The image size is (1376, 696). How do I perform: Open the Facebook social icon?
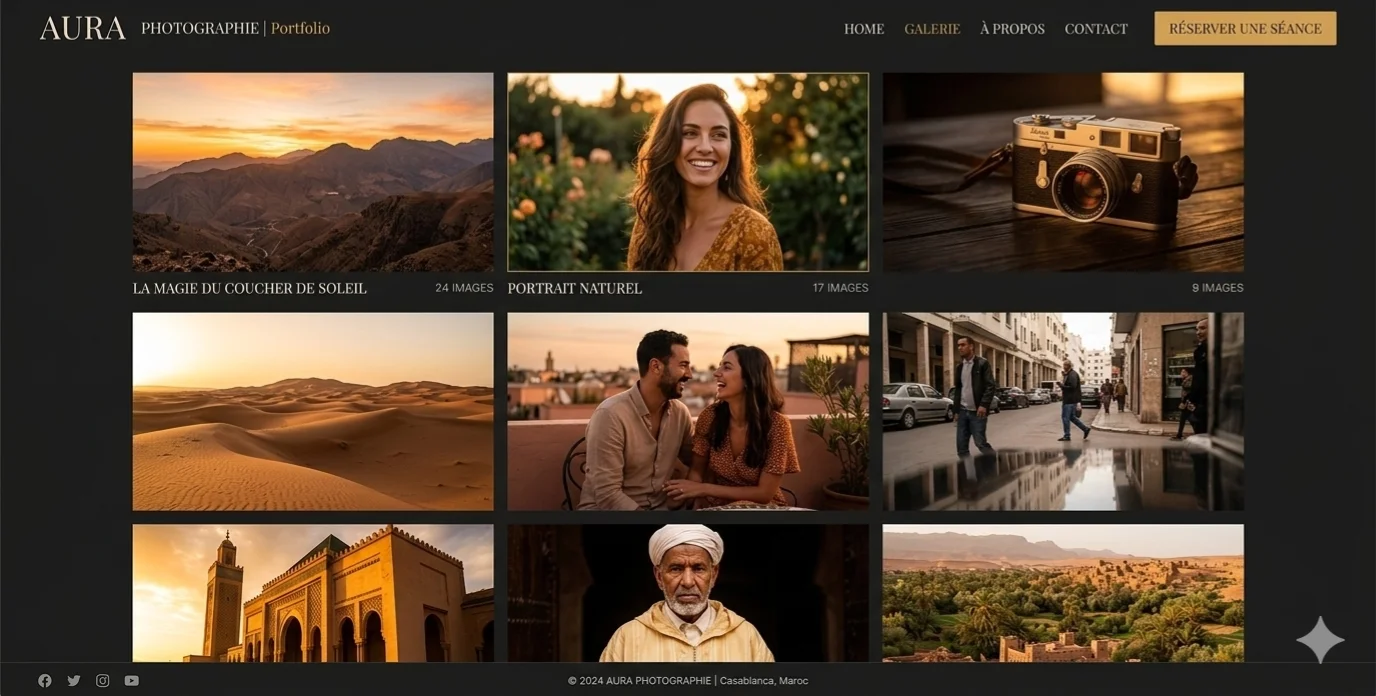point(44,681)
